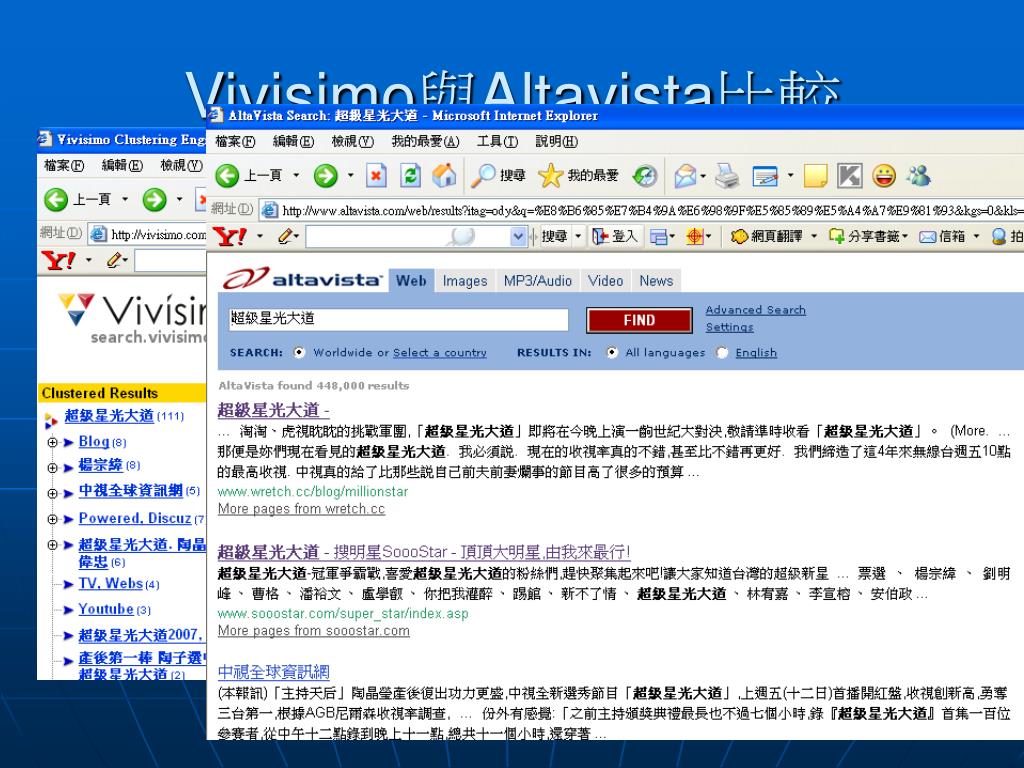Viewport: 1024px width, 768px height.
Task: Go to Home page icon
Action: (444, 175)
